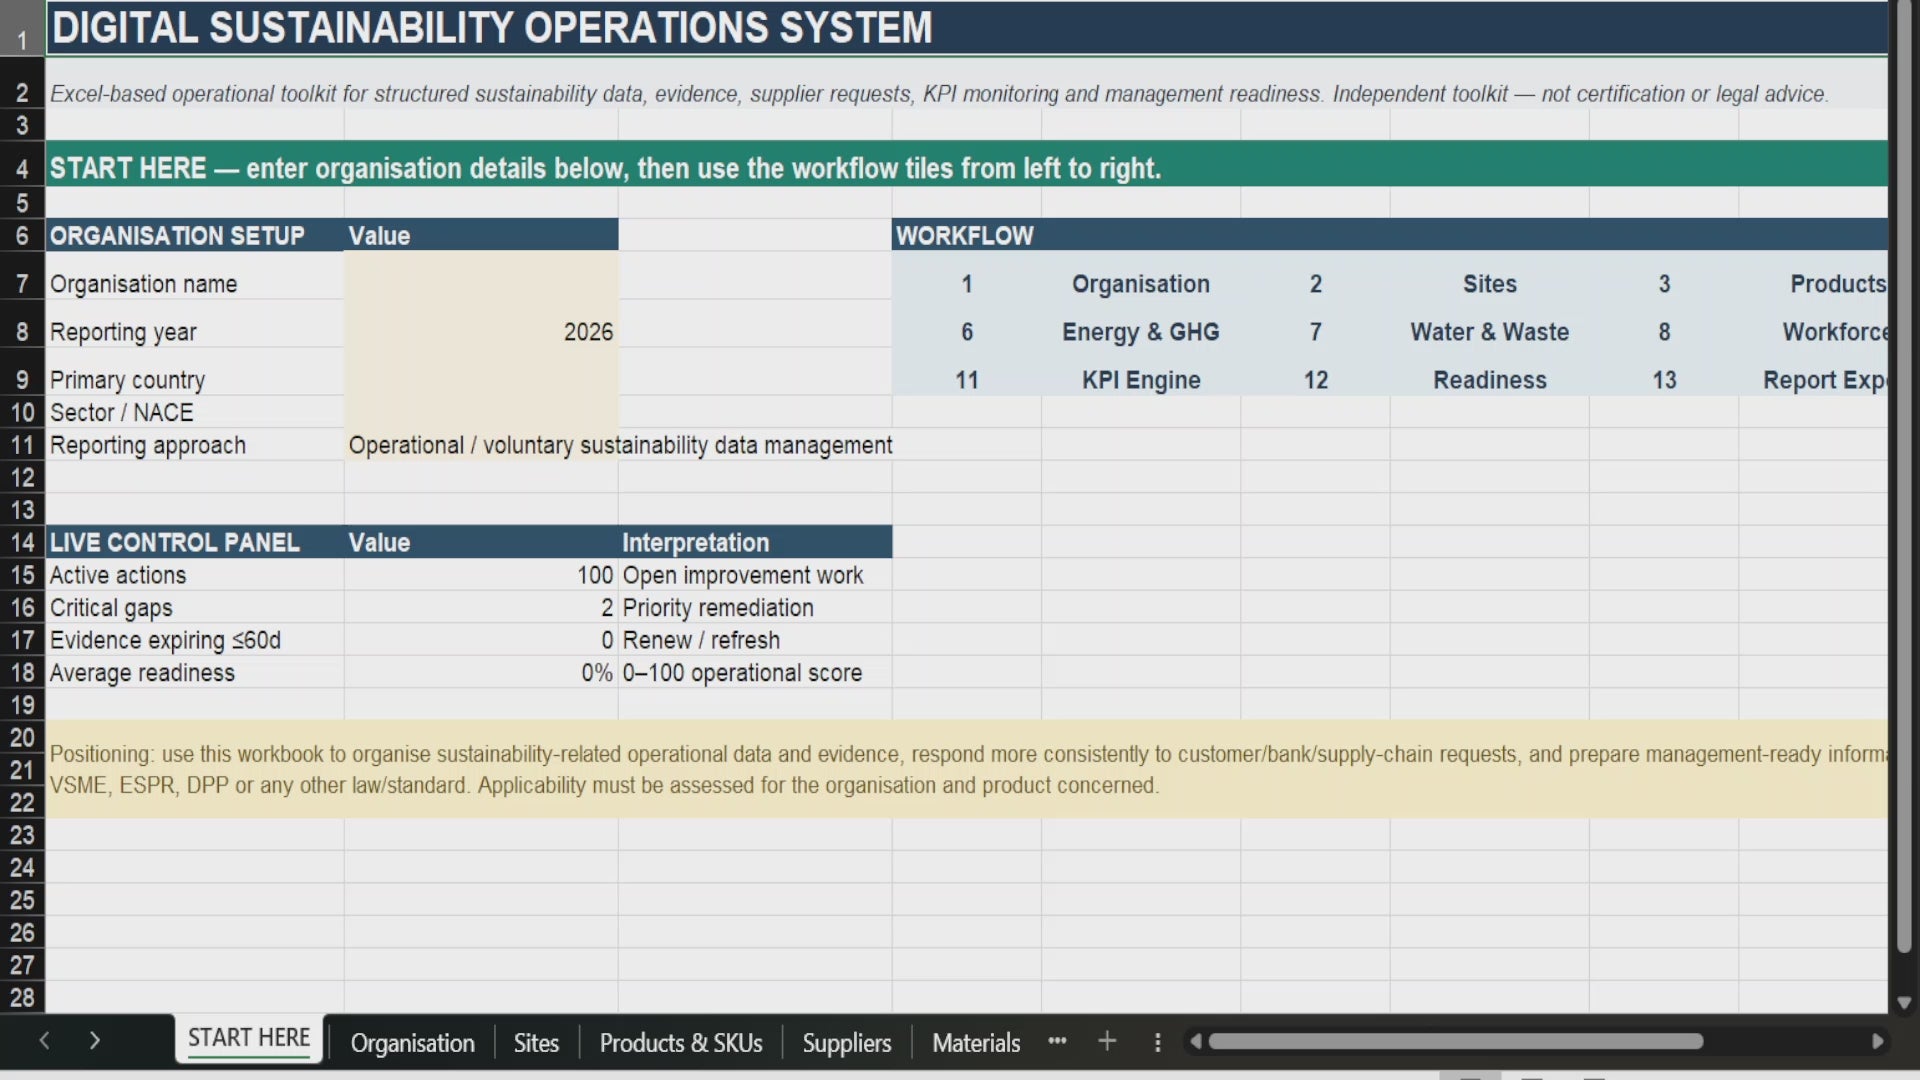1920x1080 pixels.
Task: Open the Products & SKUs sheet tab
Action: tap(680, 1043)
